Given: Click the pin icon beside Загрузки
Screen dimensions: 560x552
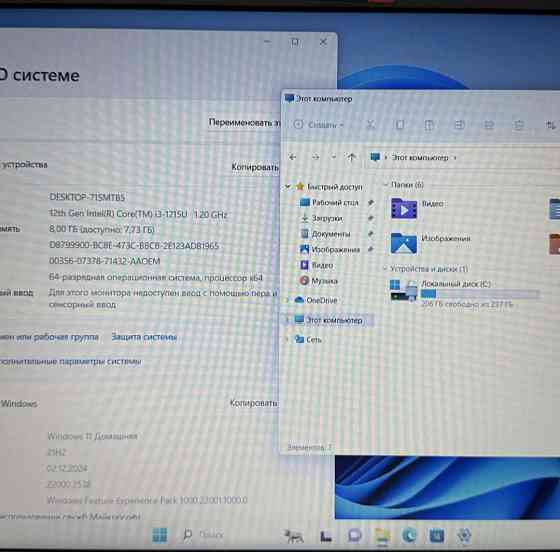Looking at the screenshot, I should 371,218.
